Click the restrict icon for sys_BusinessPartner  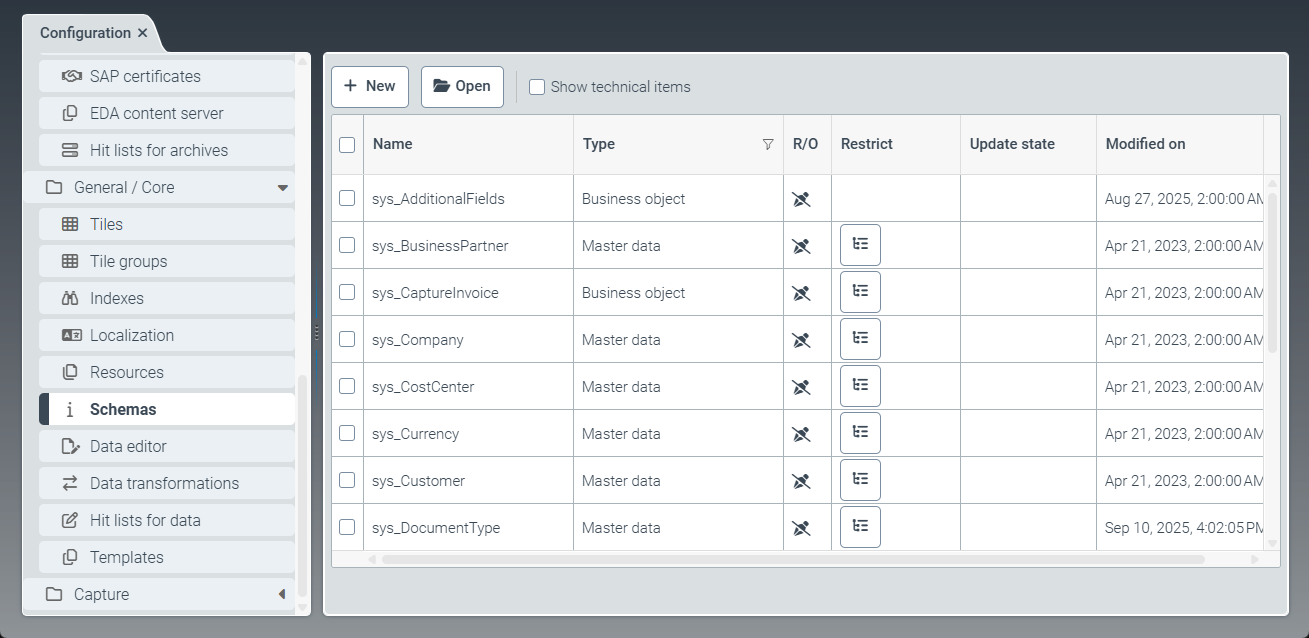point(860,245)
